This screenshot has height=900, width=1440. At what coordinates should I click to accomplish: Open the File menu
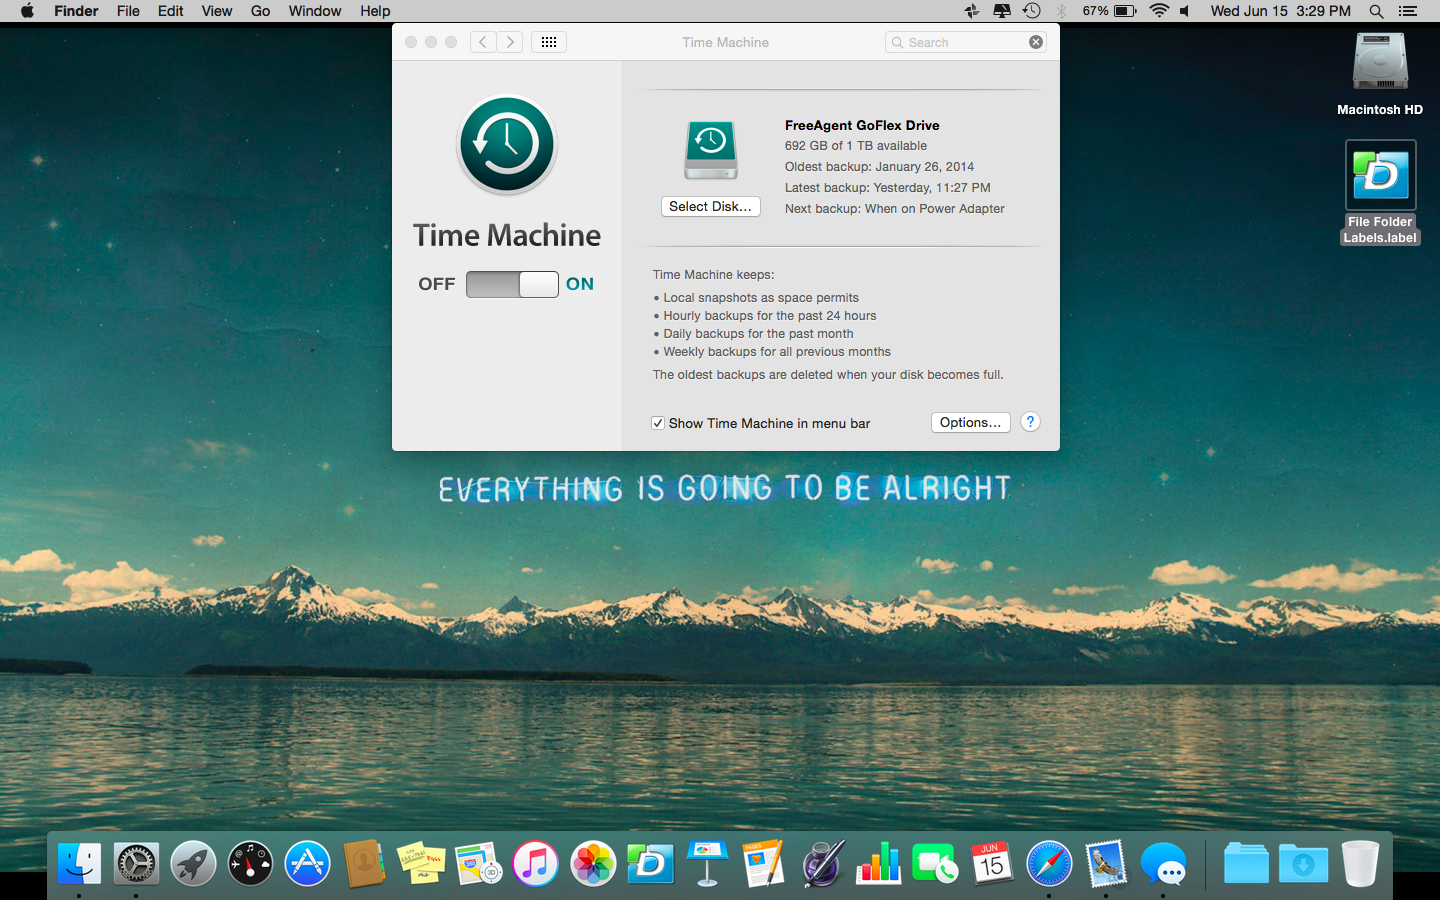(x=128, y=11)
